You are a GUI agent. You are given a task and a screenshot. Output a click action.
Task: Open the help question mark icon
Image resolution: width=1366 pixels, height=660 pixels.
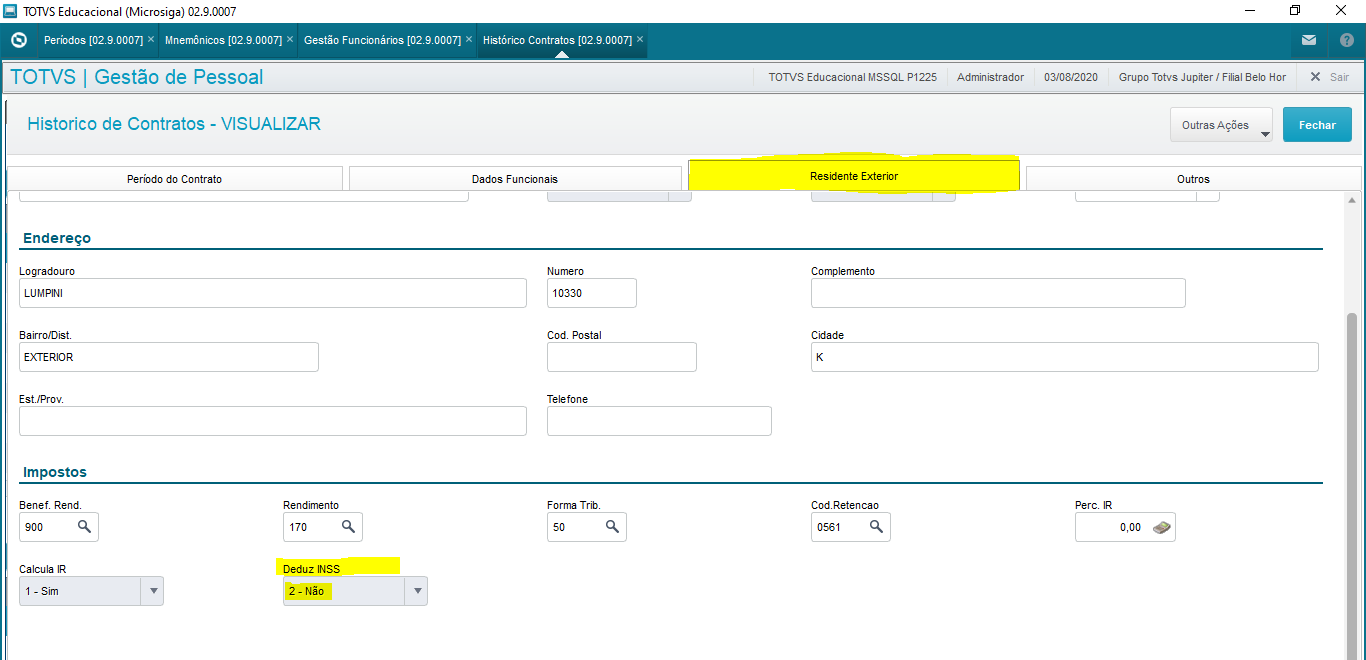(1347, 40)
